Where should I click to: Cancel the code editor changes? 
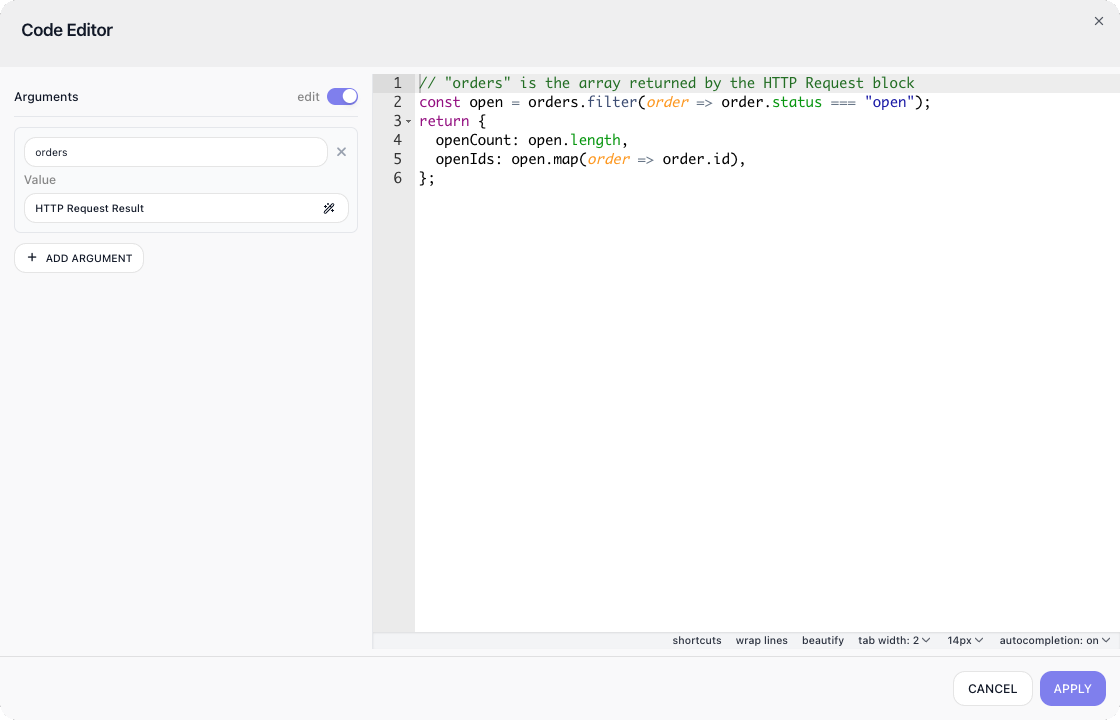coord(992,689)
